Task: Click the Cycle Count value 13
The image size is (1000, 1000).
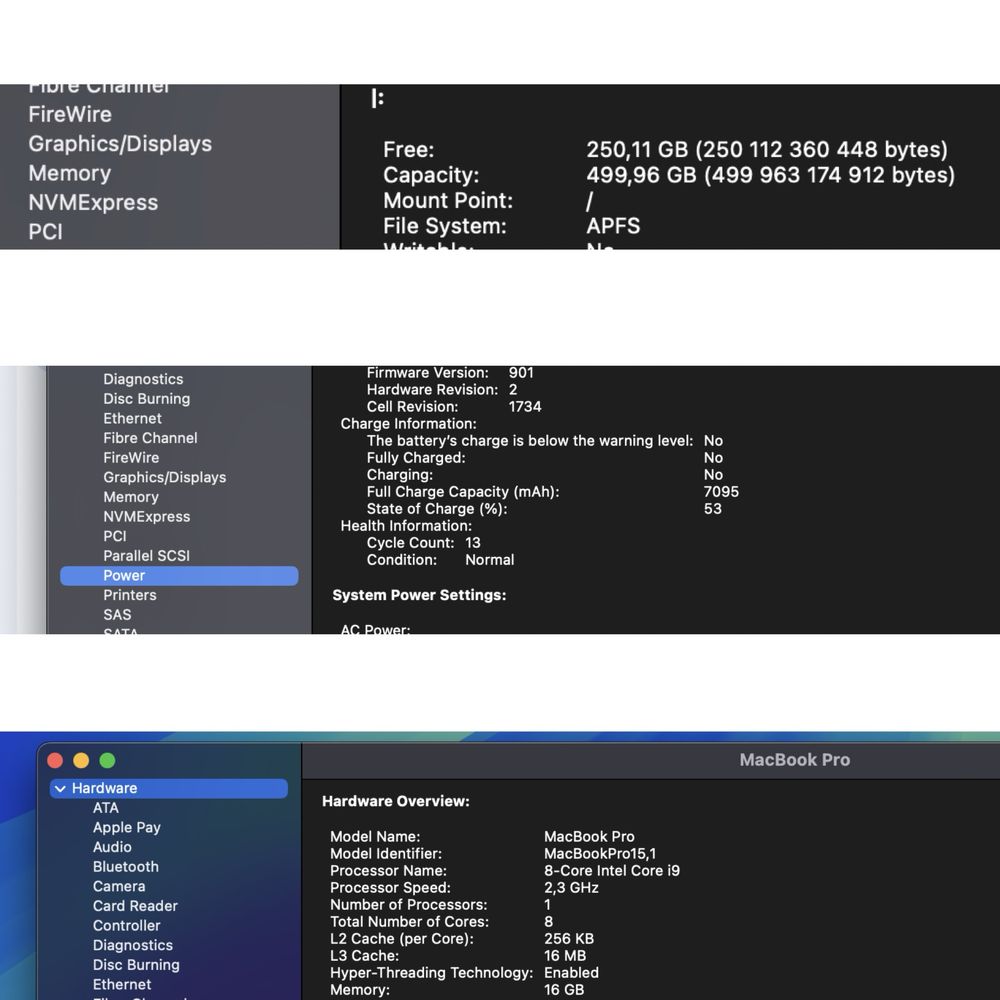Action: click(473, 543)
